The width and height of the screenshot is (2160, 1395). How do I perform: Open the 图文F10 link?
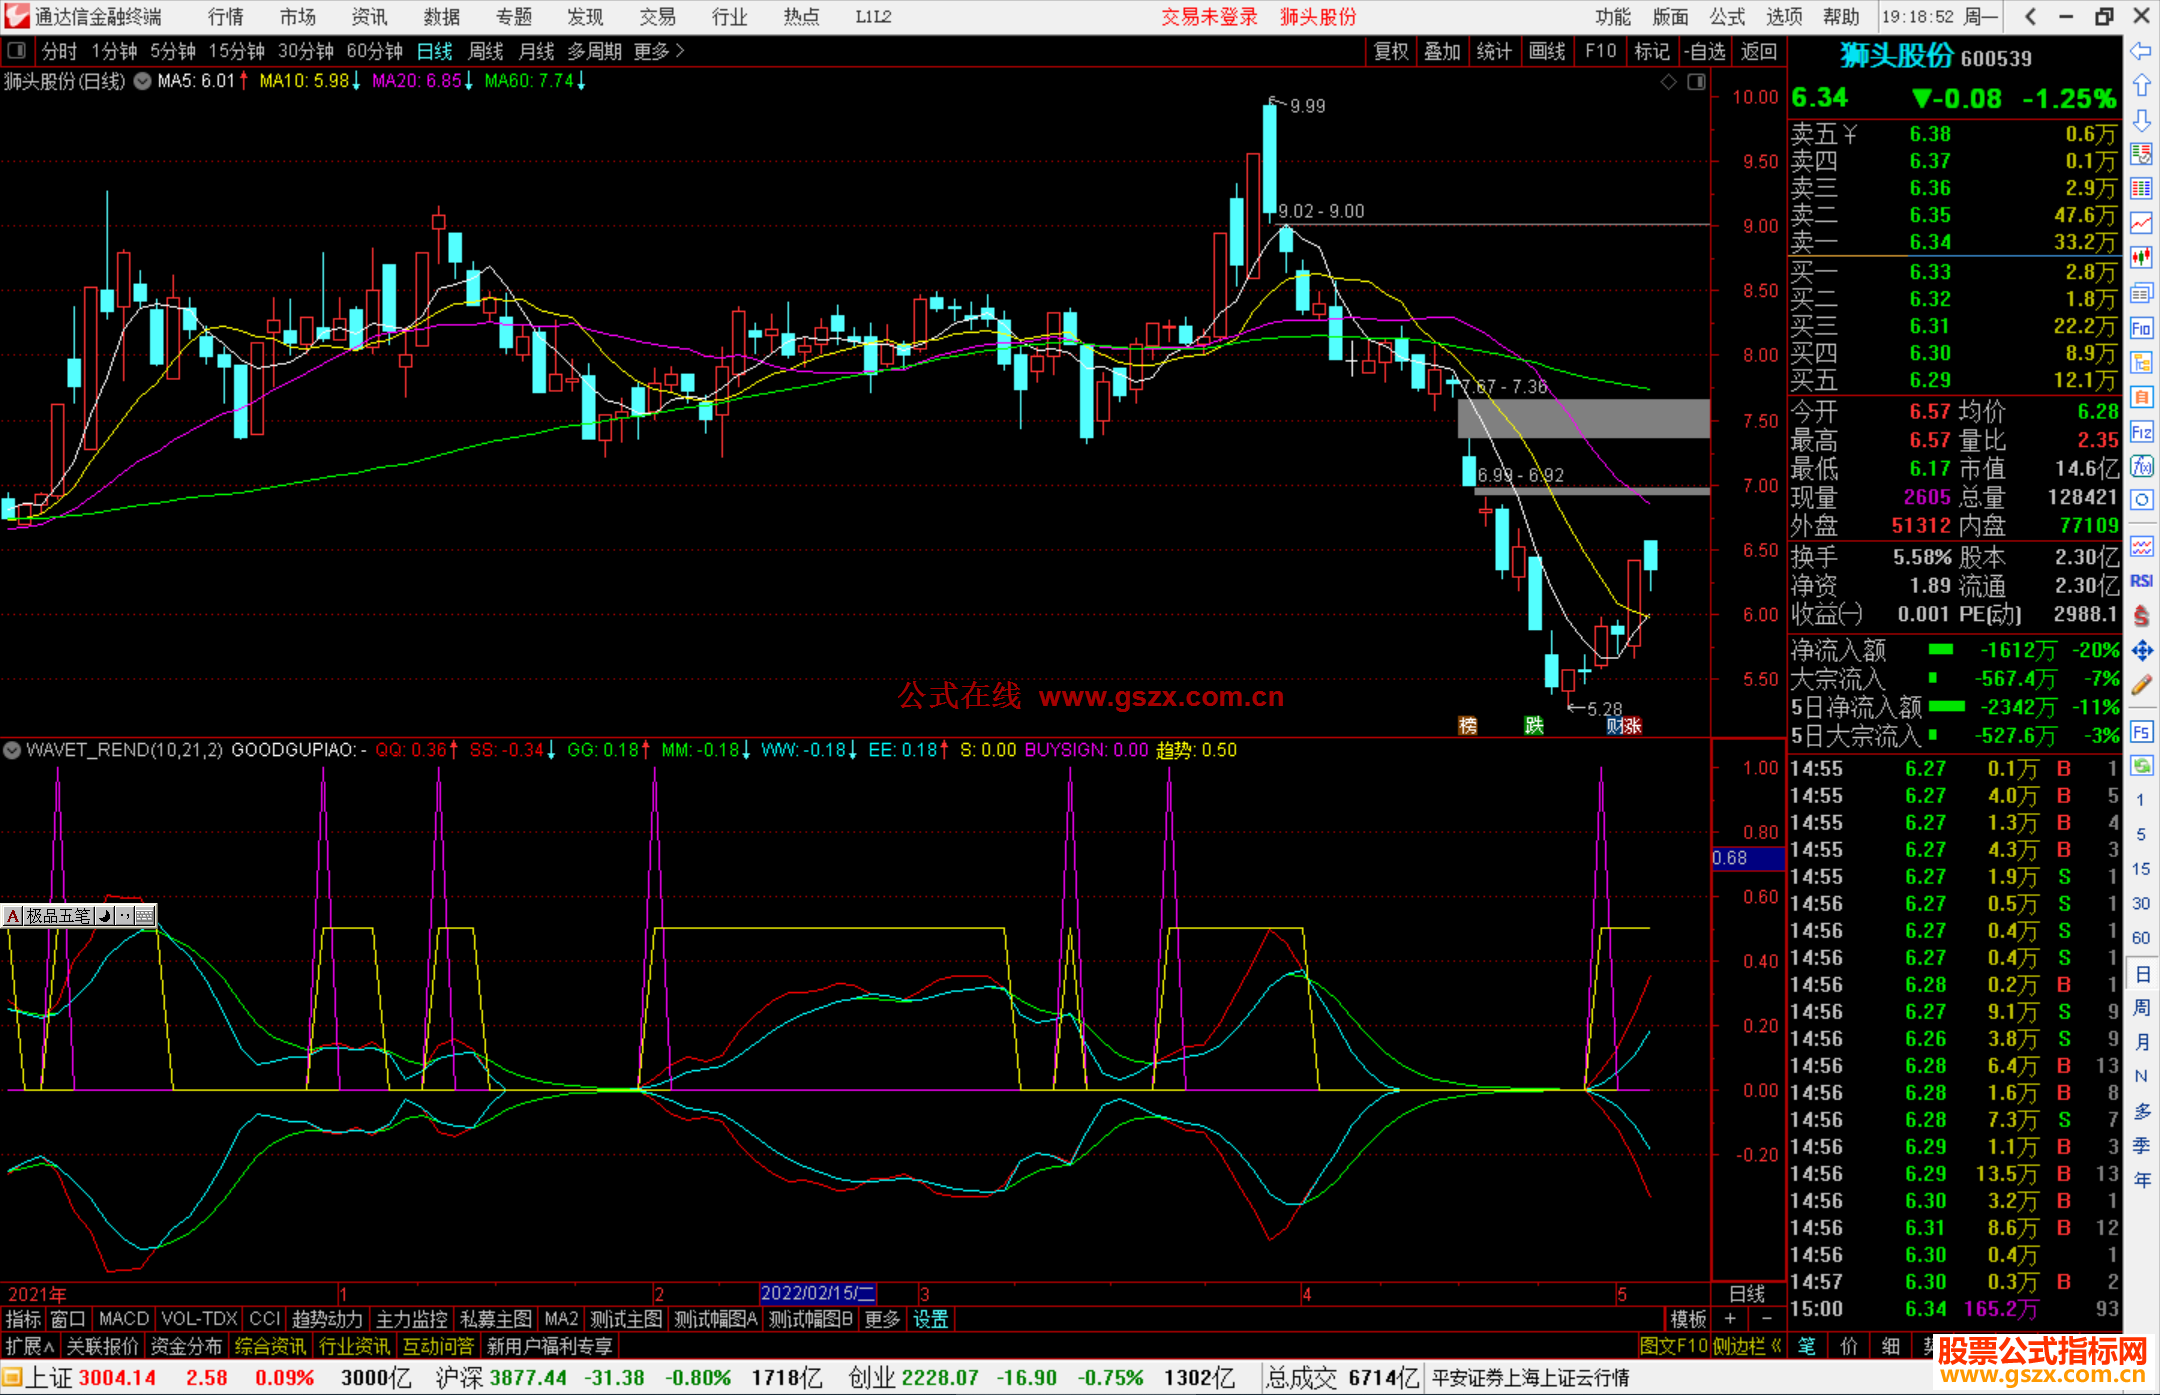[x=1674, y=1346]
